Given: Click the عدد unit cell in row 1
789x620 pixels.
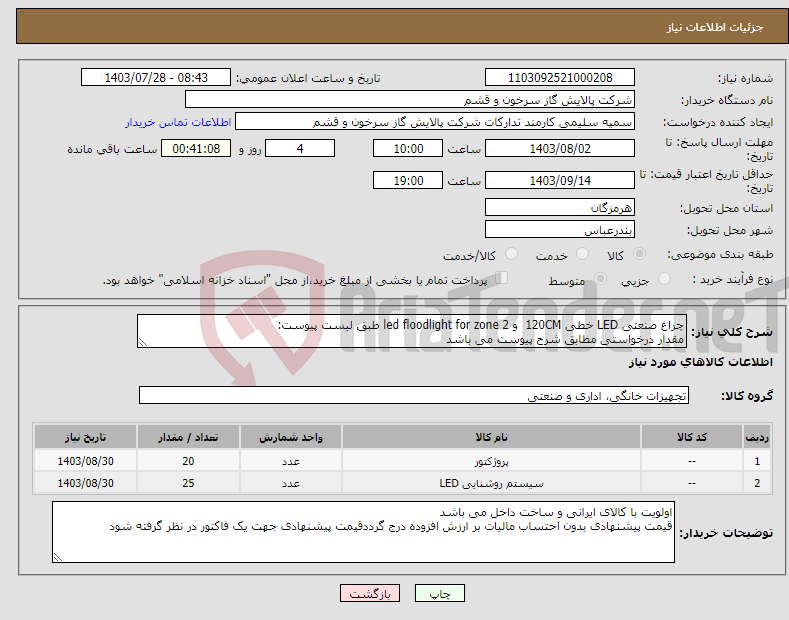Looking at the screenshot, I should click(291, 461).
